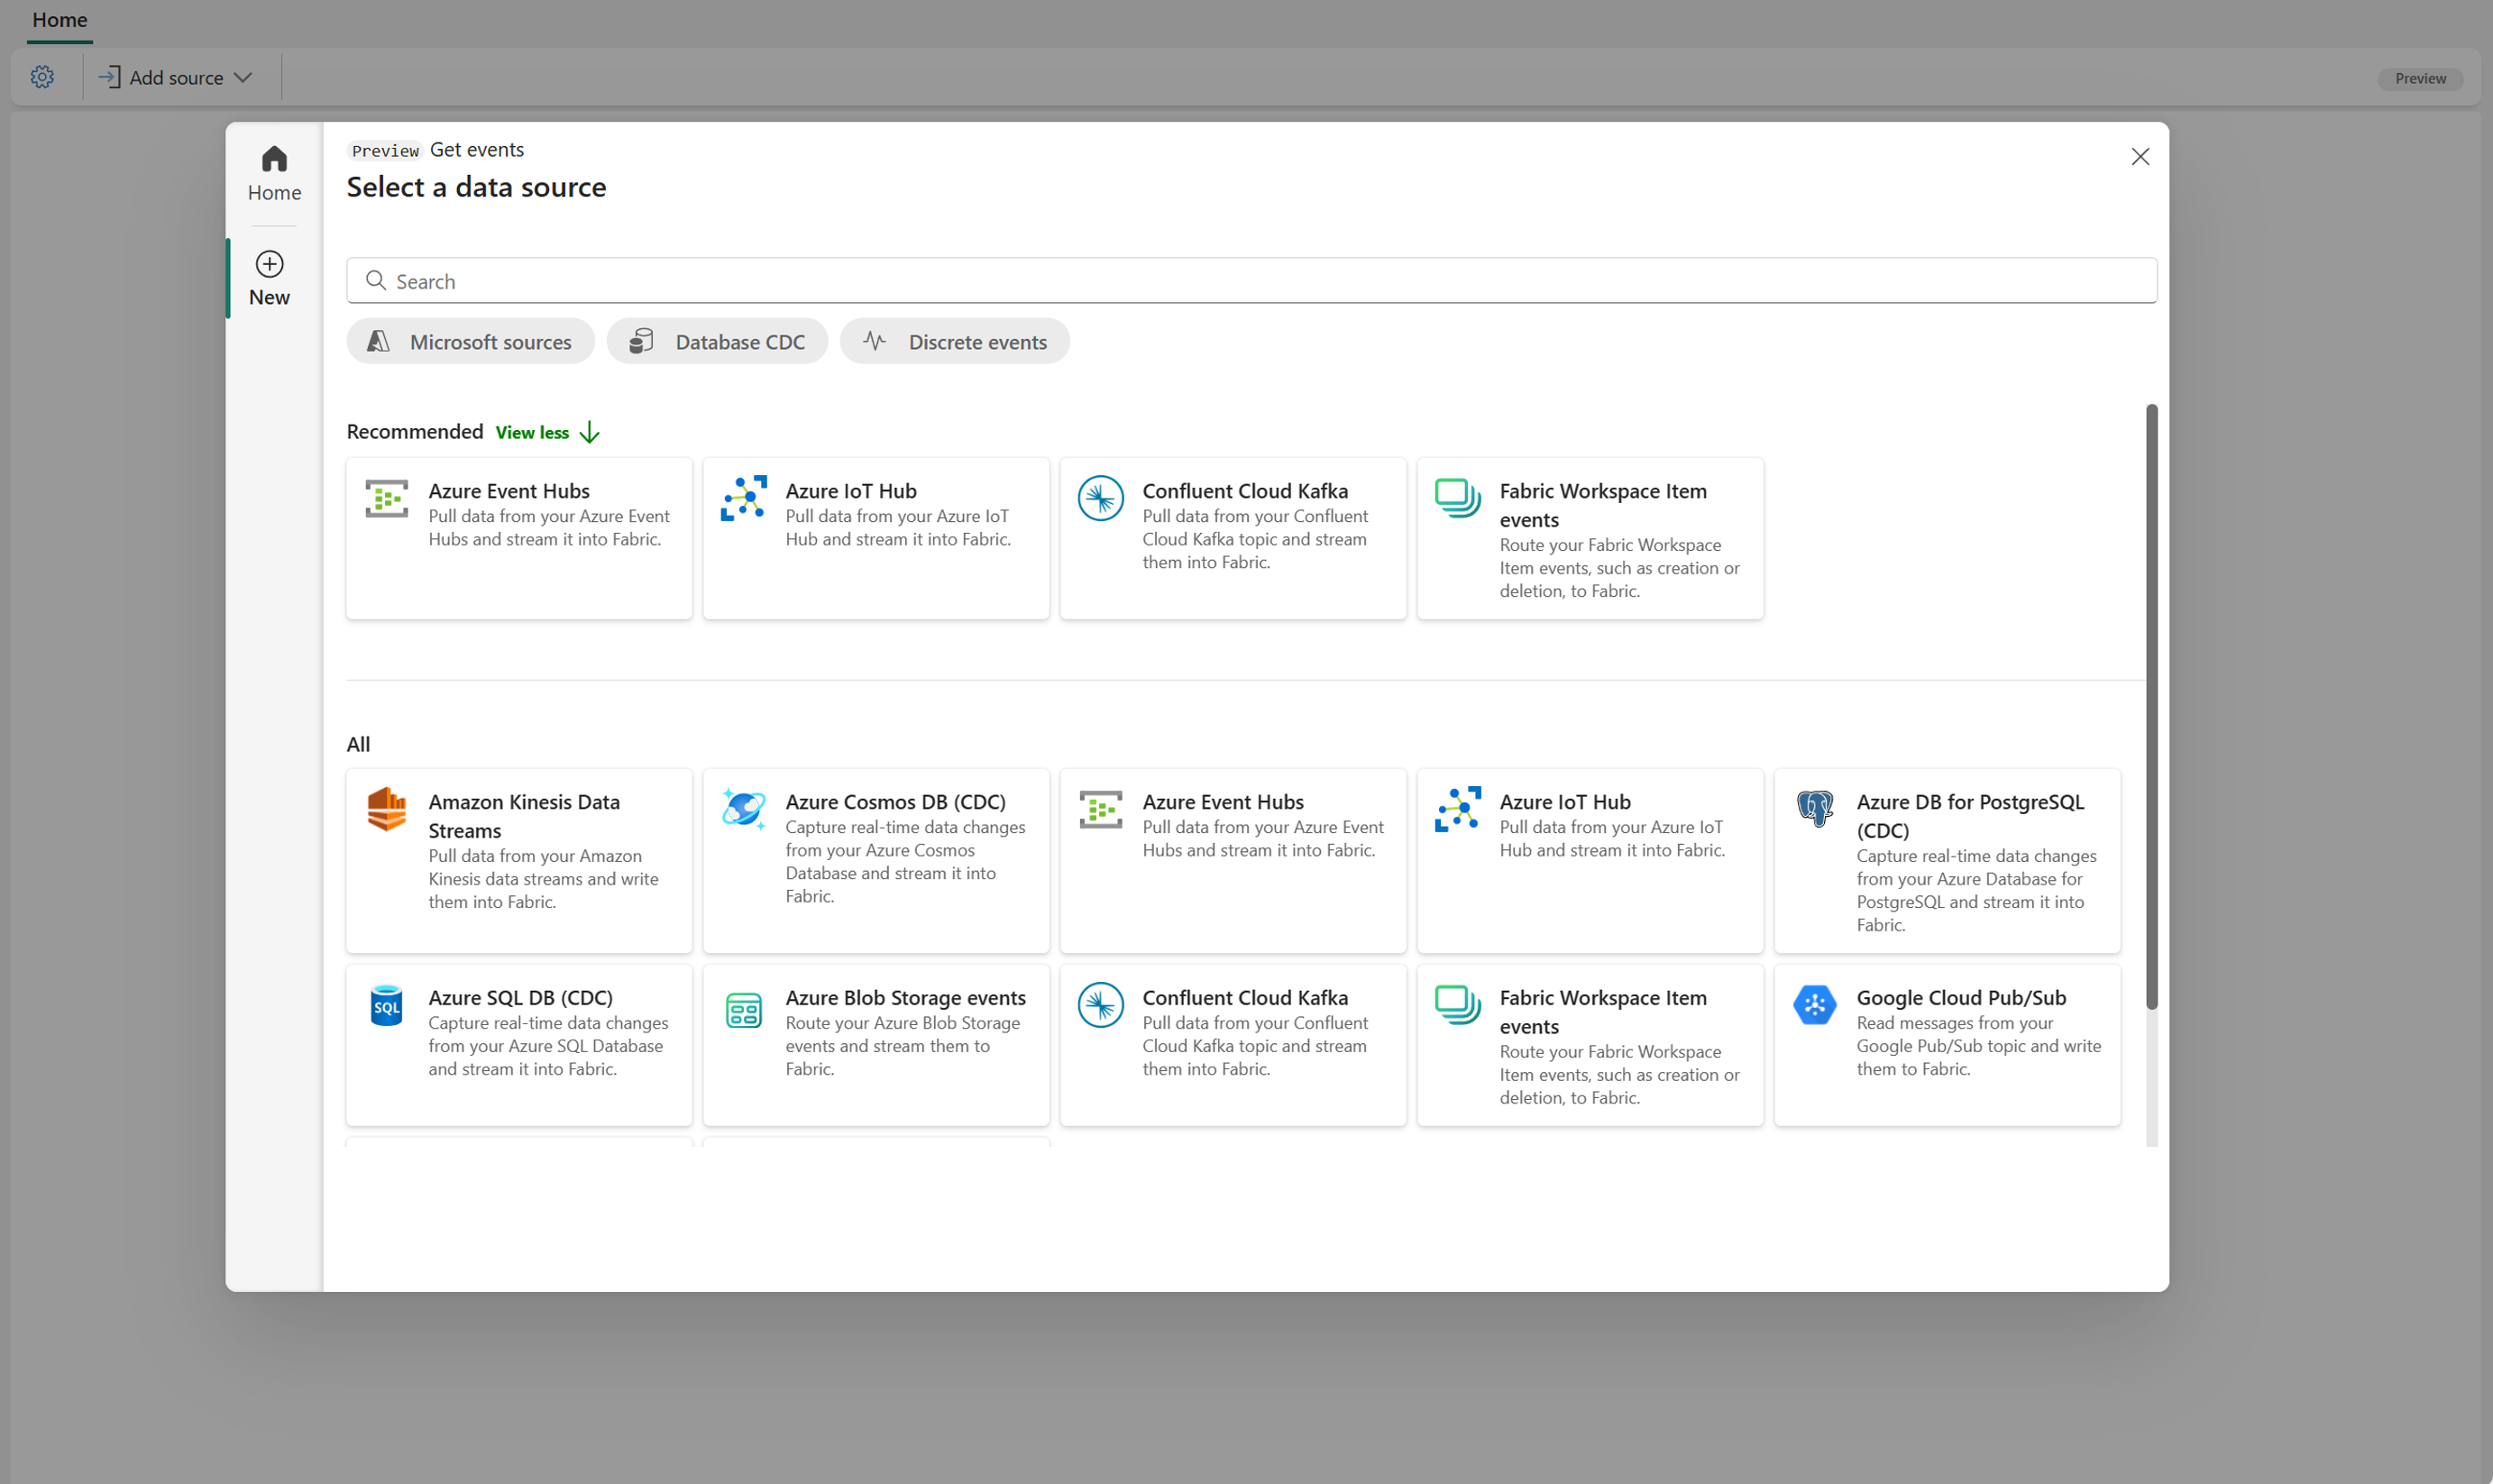Click the Search data sources field
This screenshot has width=2493, height=1484.
click(x=1251, y=281)
